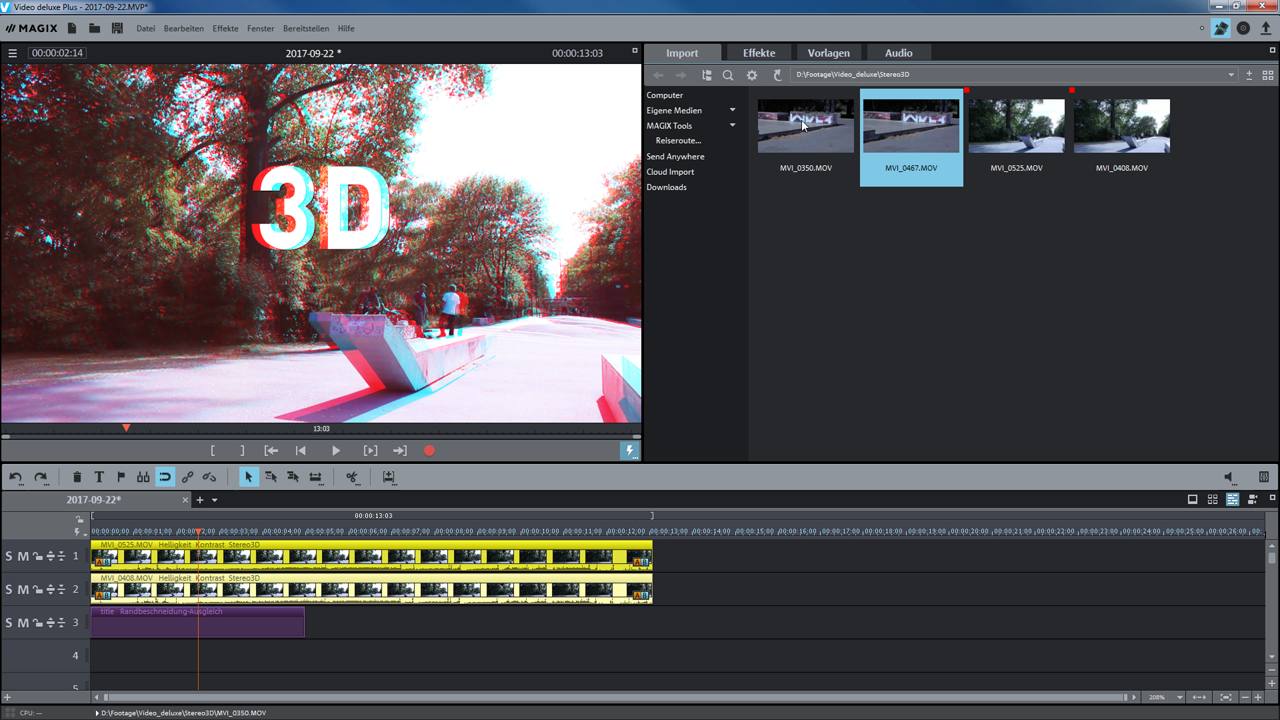Open the monitor hamburger menu
1280x720 pixels.
pyautogui.click(x=13, y=53)
